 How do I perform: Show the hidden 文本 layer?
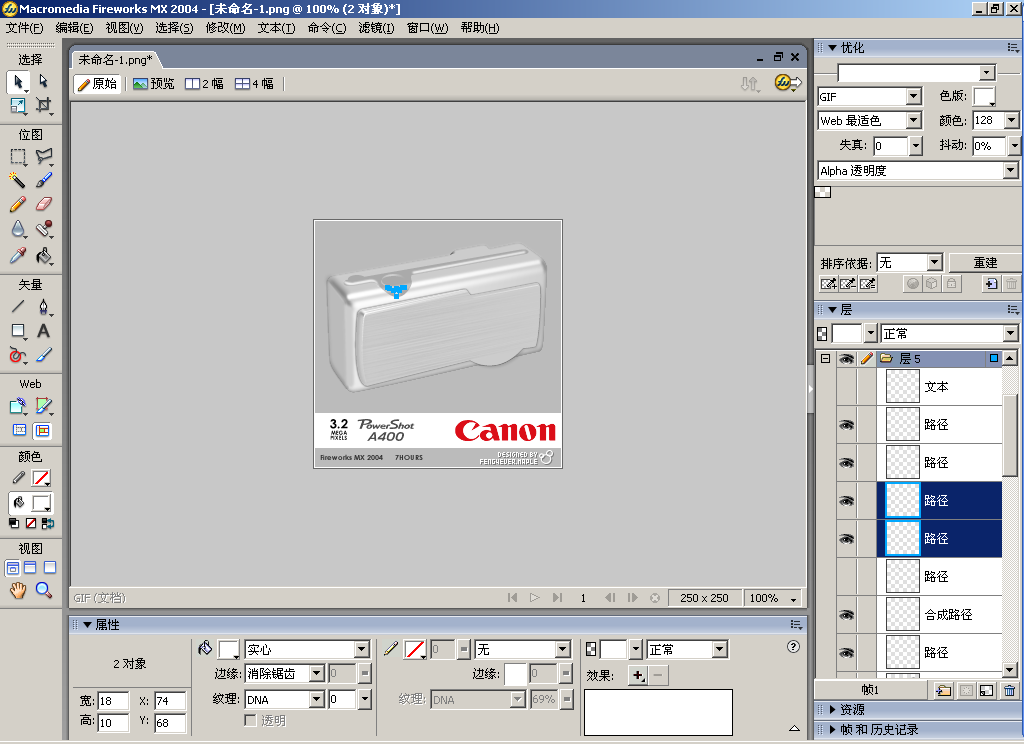coord(846,387)
